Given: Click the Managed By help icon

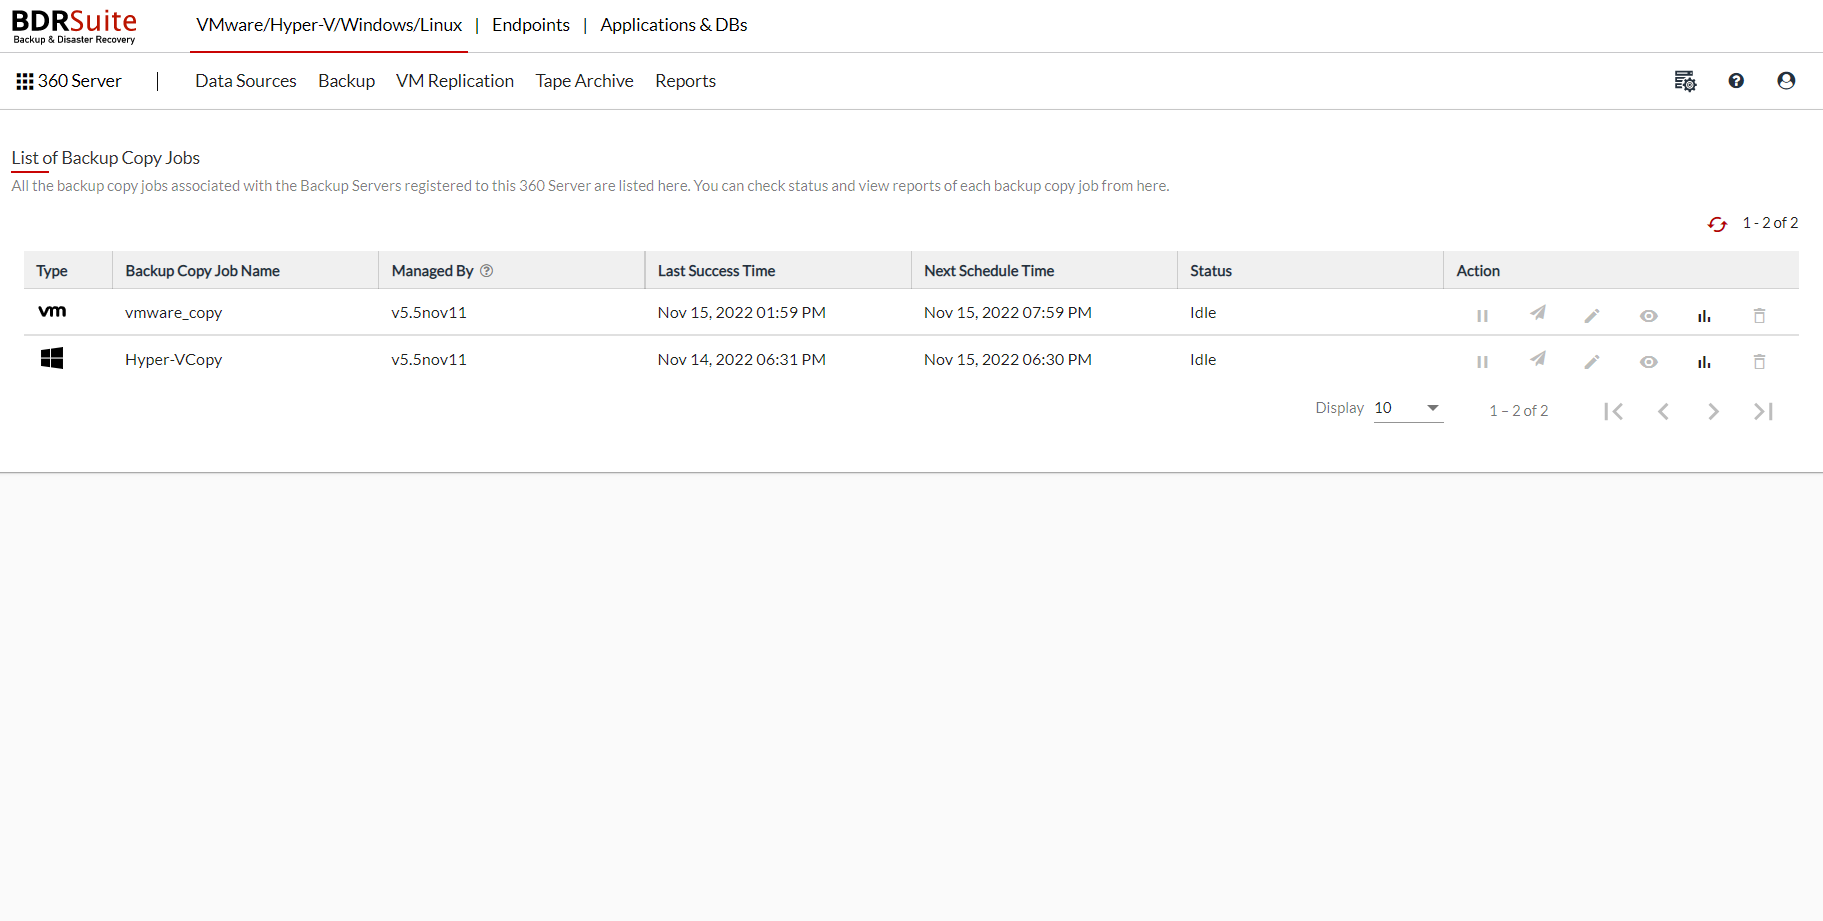Looking at the screenshot, I should pyautogui.click(x=487, y=271).
